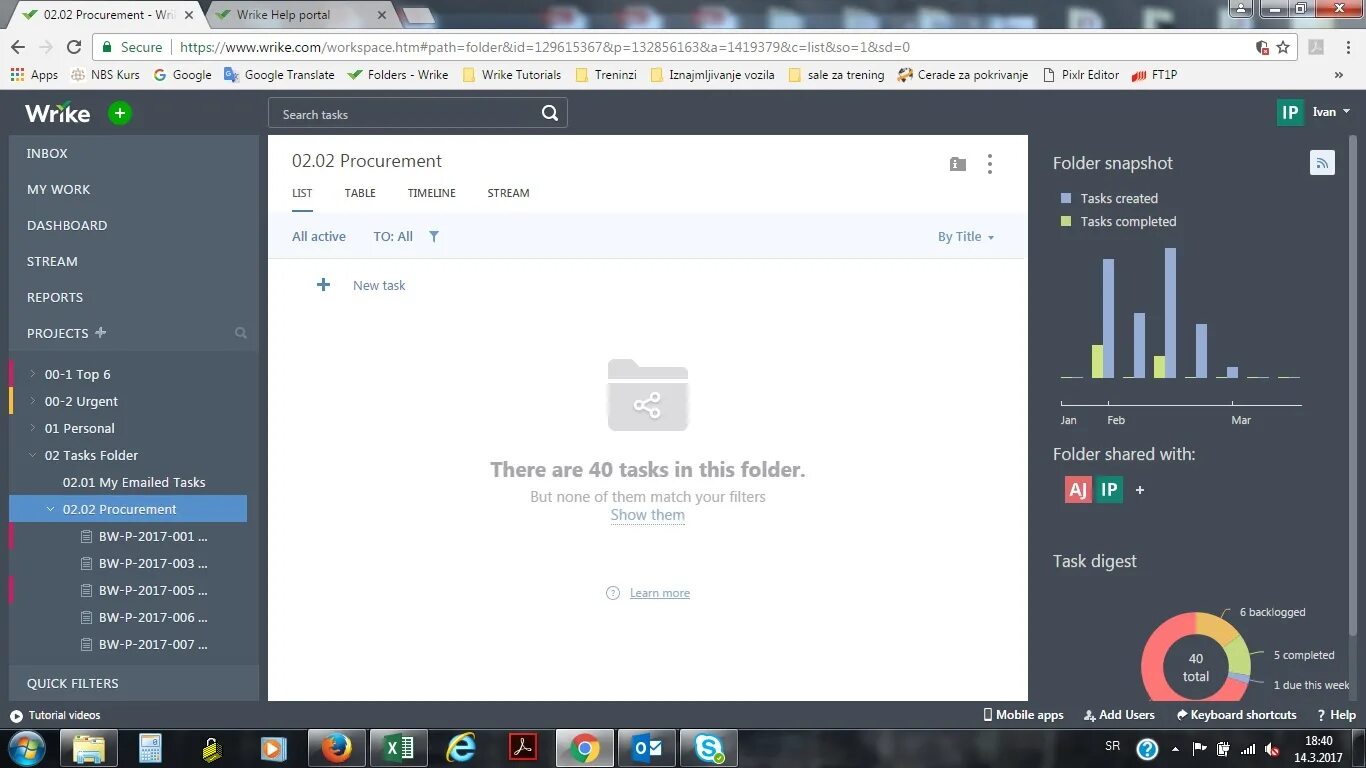This screenshot has height=768, width=1366.
Task: Click the Windows Start button
Action: click(25, 747)
